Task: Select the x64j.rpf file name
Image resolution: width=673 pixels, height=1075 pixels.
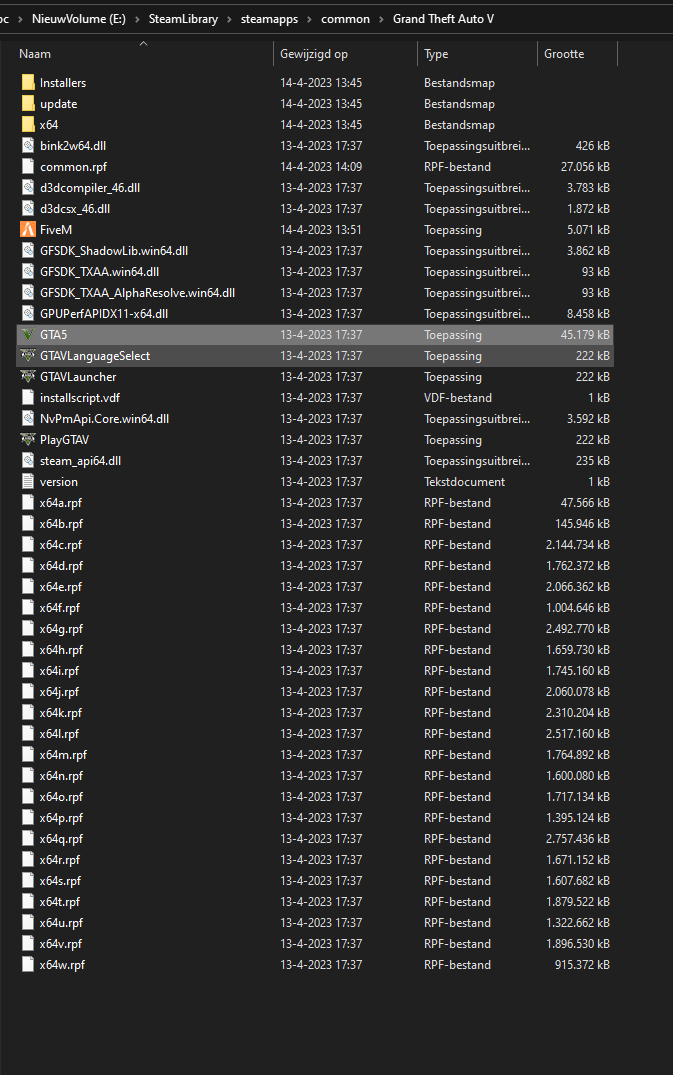Action: coord(59,692)
